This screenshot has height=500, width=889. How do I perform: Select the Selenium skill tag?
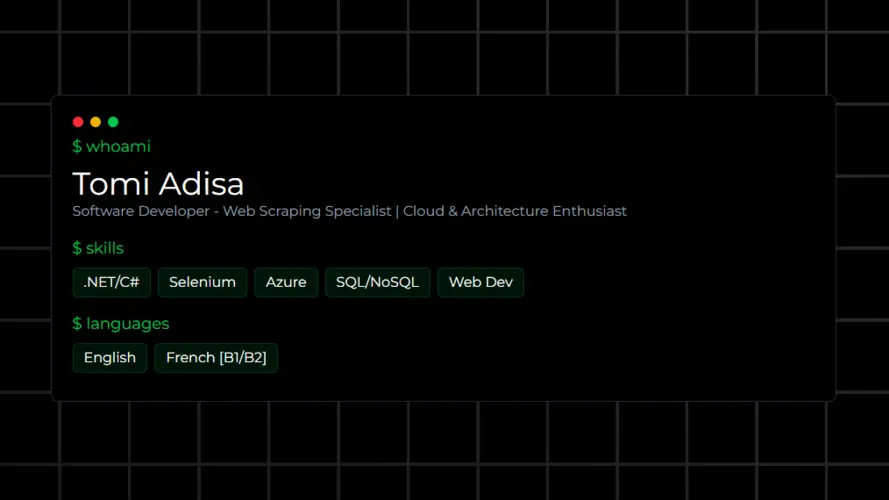point(202,282)
